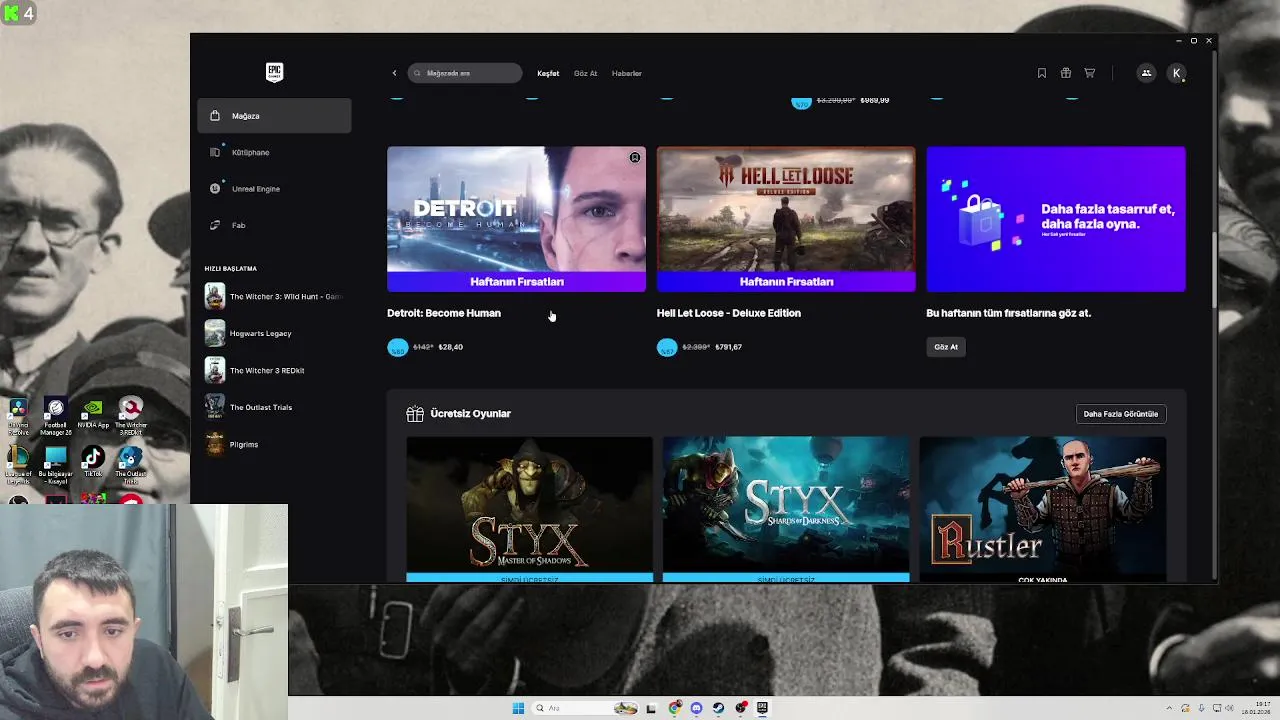1280x720 pixels.
Task: Click the Detroit discount percentage badge
Action: (x=397, y=347)
